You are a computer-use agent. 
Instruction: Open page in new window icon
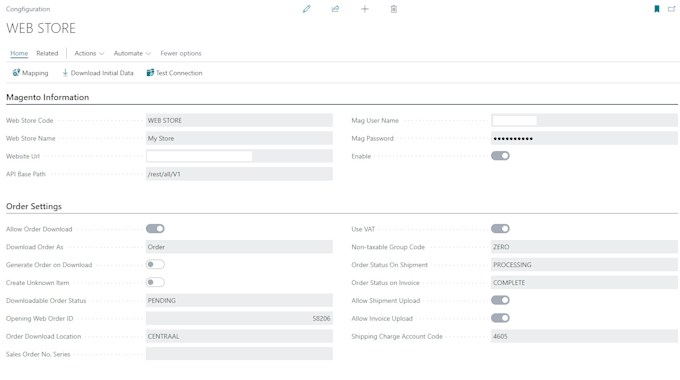[x=671, y=9]
